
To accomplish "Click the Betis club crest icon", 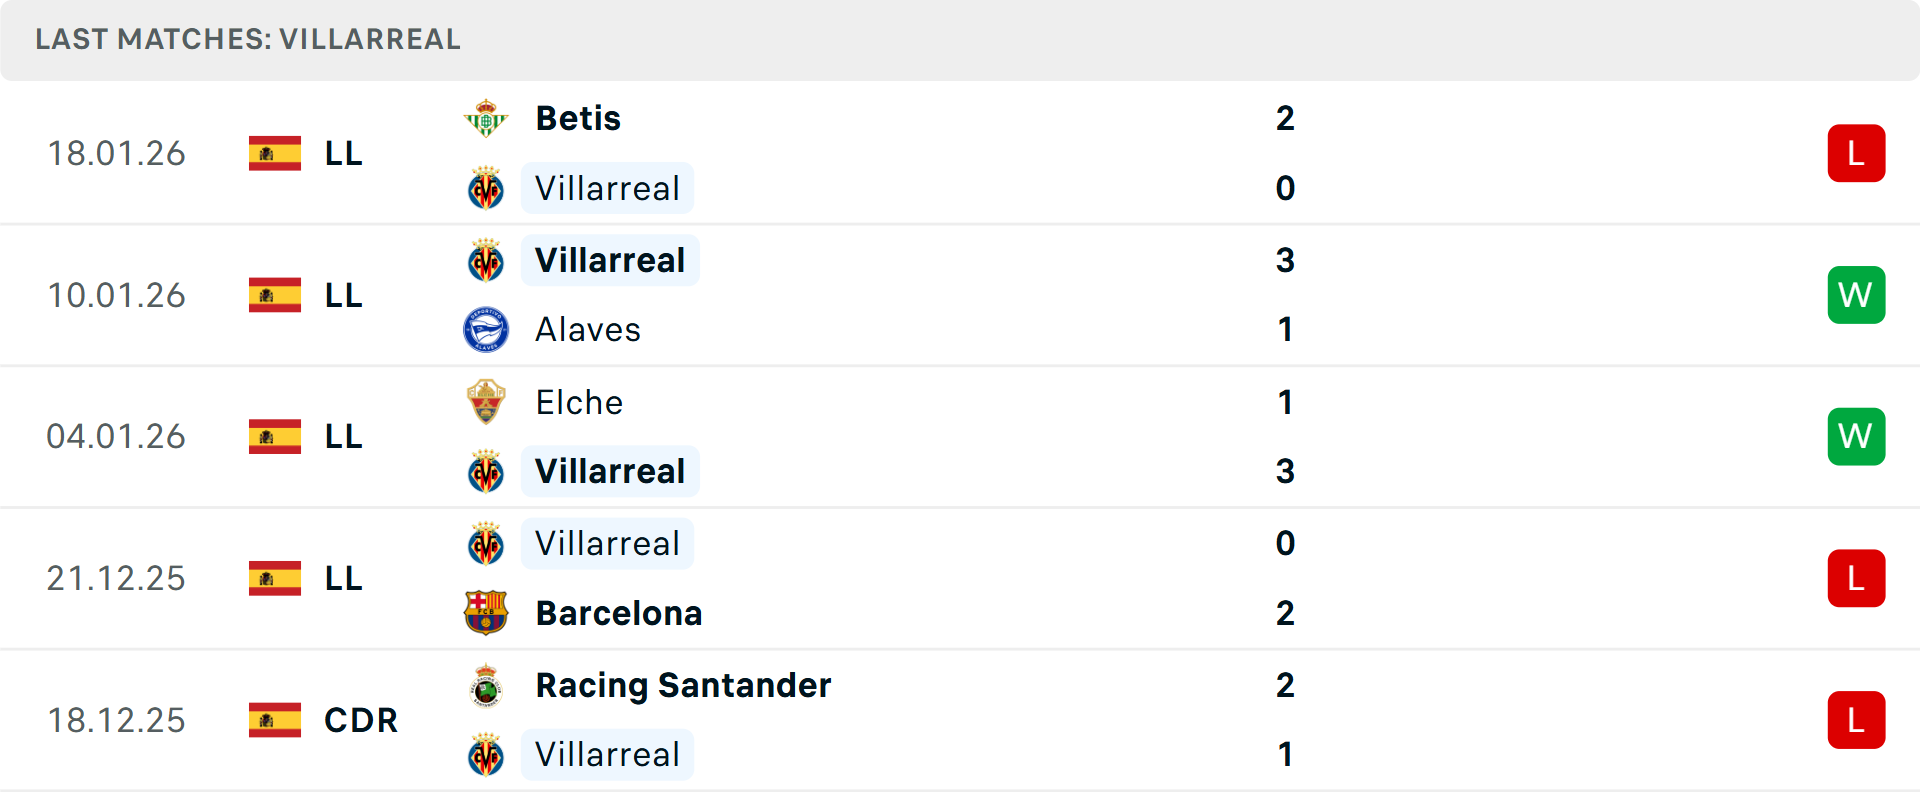I will click(486, 119).
